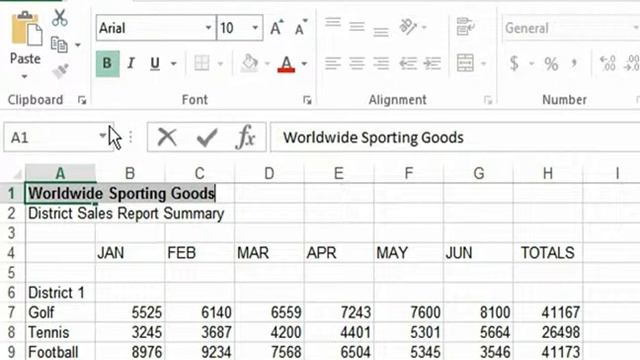Select Tennis total cell 26498
The height and width of the screenshot is (360, 640).
548,332
